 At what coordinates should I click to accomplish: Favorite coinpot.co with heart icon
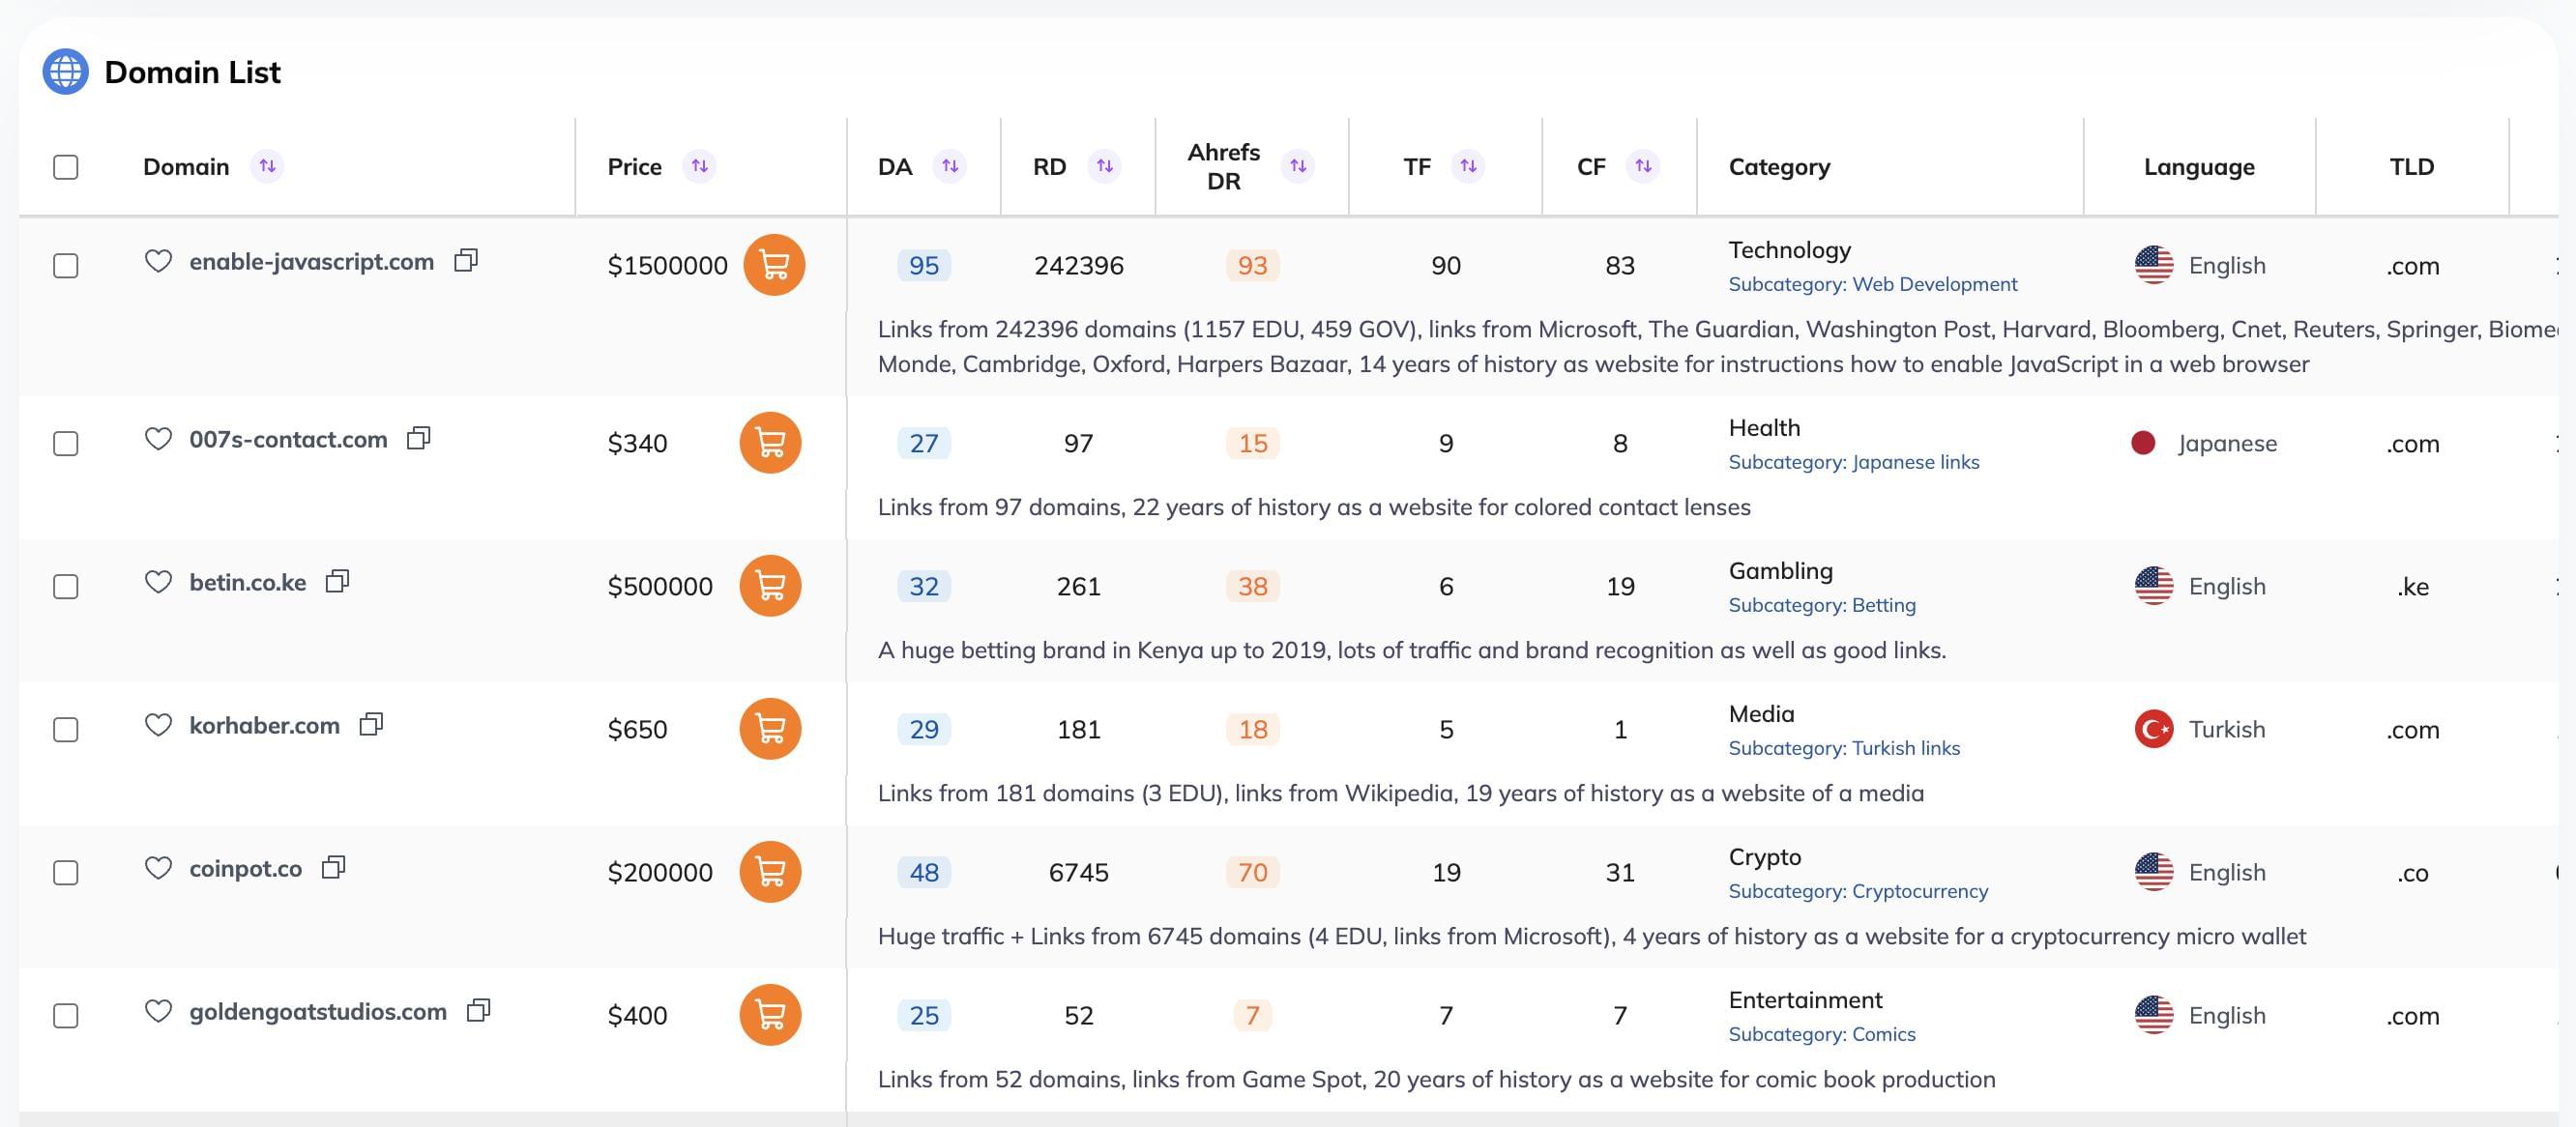pyautogui.click(x=158, y=868)
